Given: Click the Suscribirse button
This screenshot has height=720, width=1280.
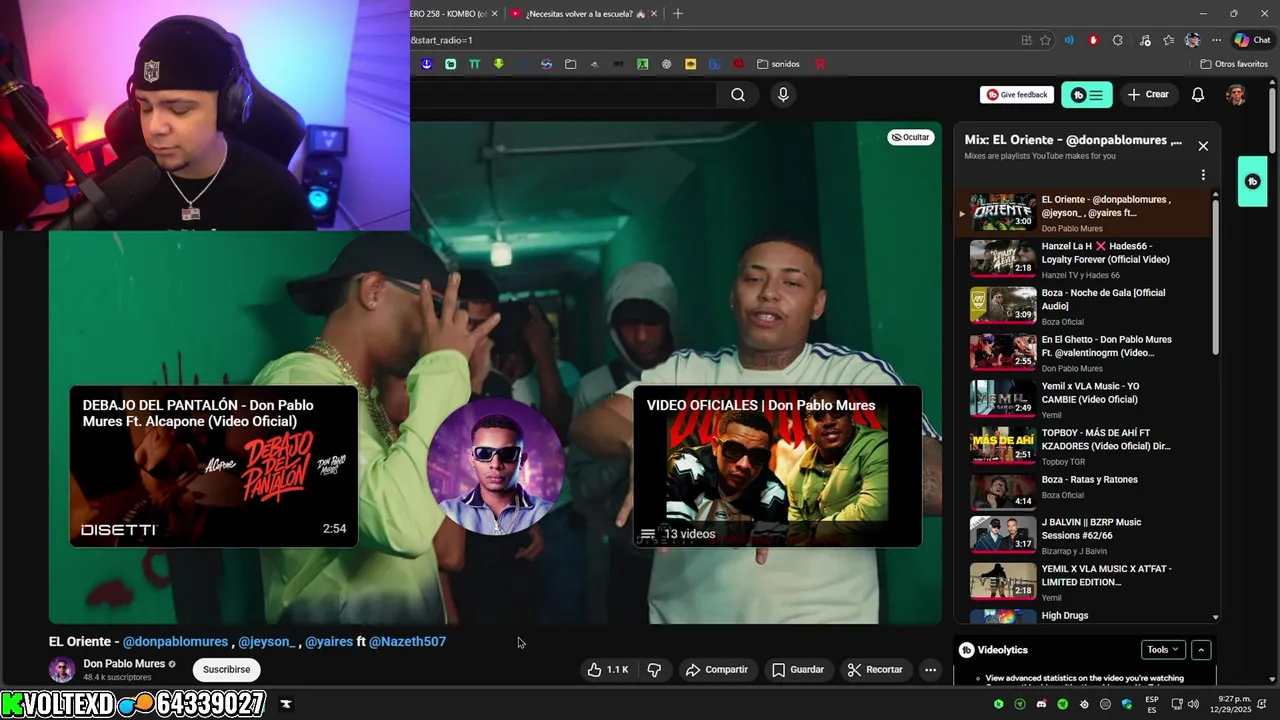Looking at the screenshot, I should (x=226, y=670).
